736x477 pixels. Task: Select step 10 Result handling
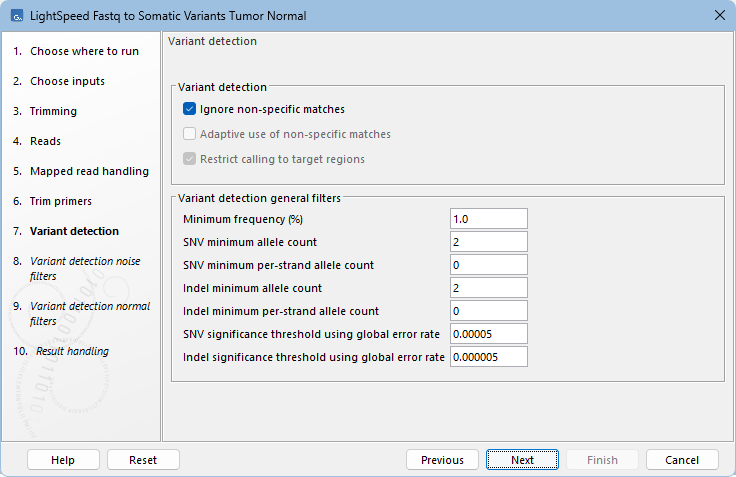pos(61,351)
